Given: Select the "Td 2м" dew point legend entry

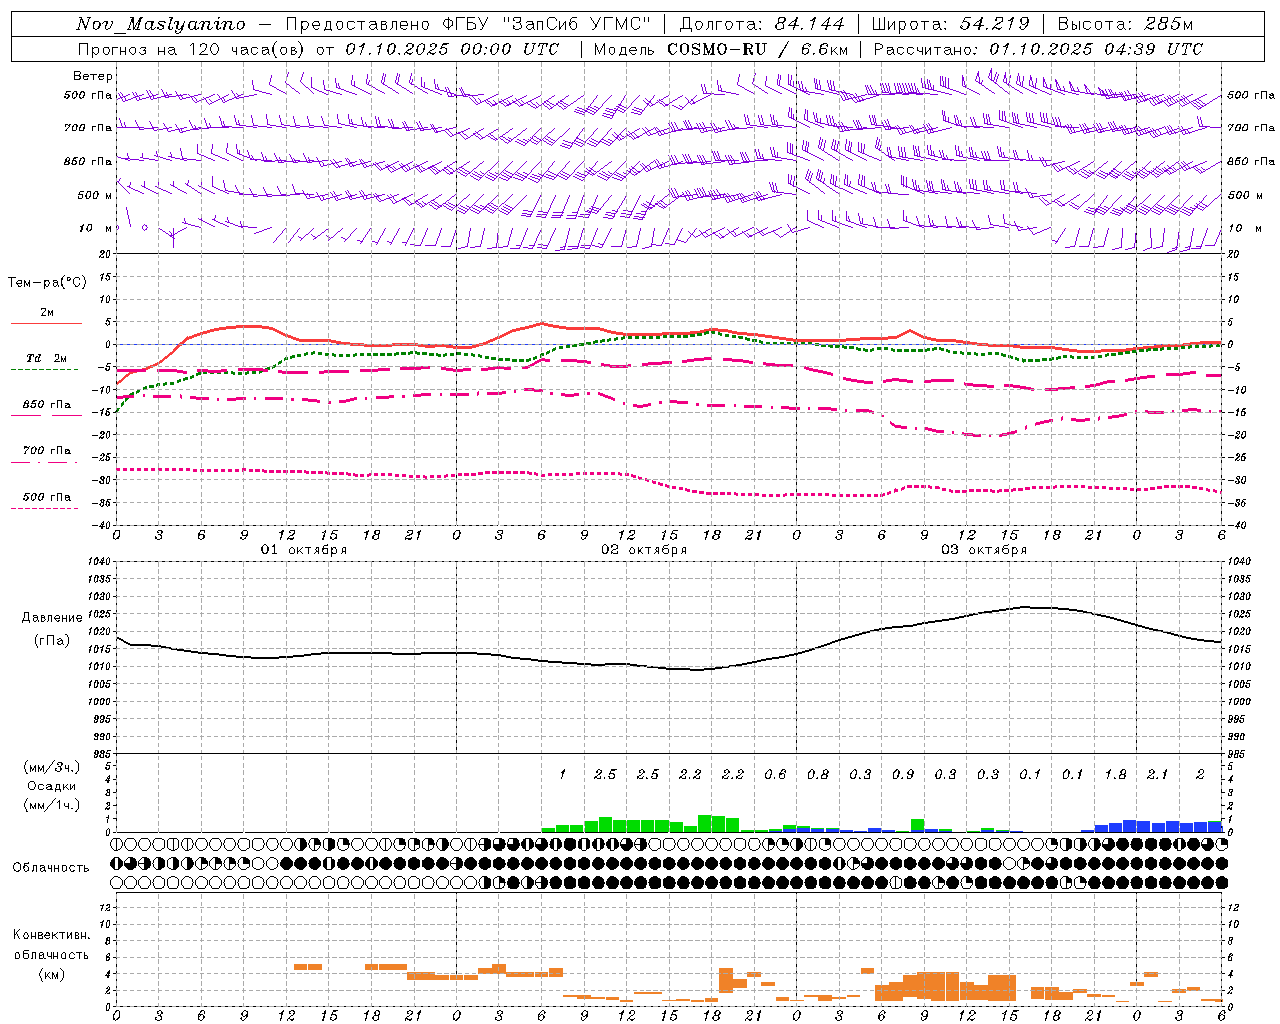Looking at the screenshot, I should tap(47, 358).
